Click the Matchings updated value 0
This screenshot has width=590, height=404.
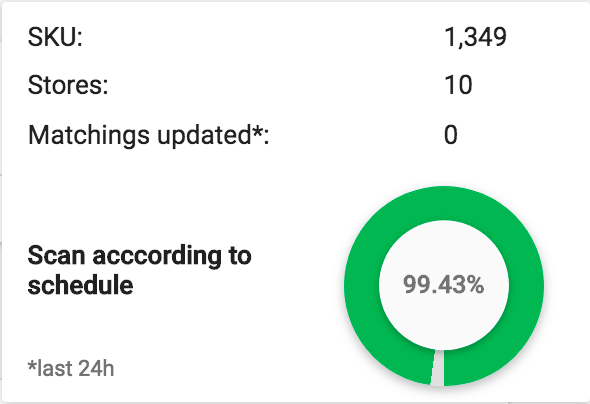click(451, 135)
